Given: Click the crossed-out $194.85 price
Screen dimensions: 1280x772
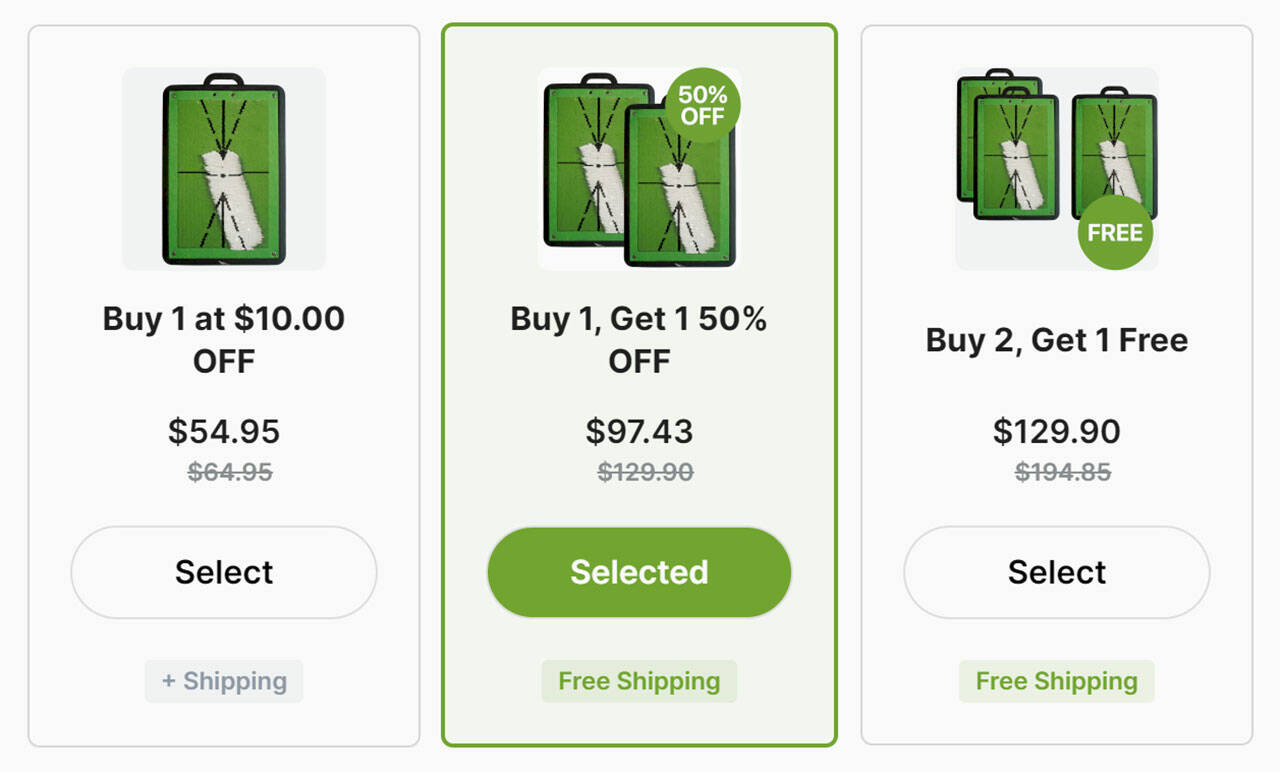Looking at the screenshot, I should point(1063,472).
